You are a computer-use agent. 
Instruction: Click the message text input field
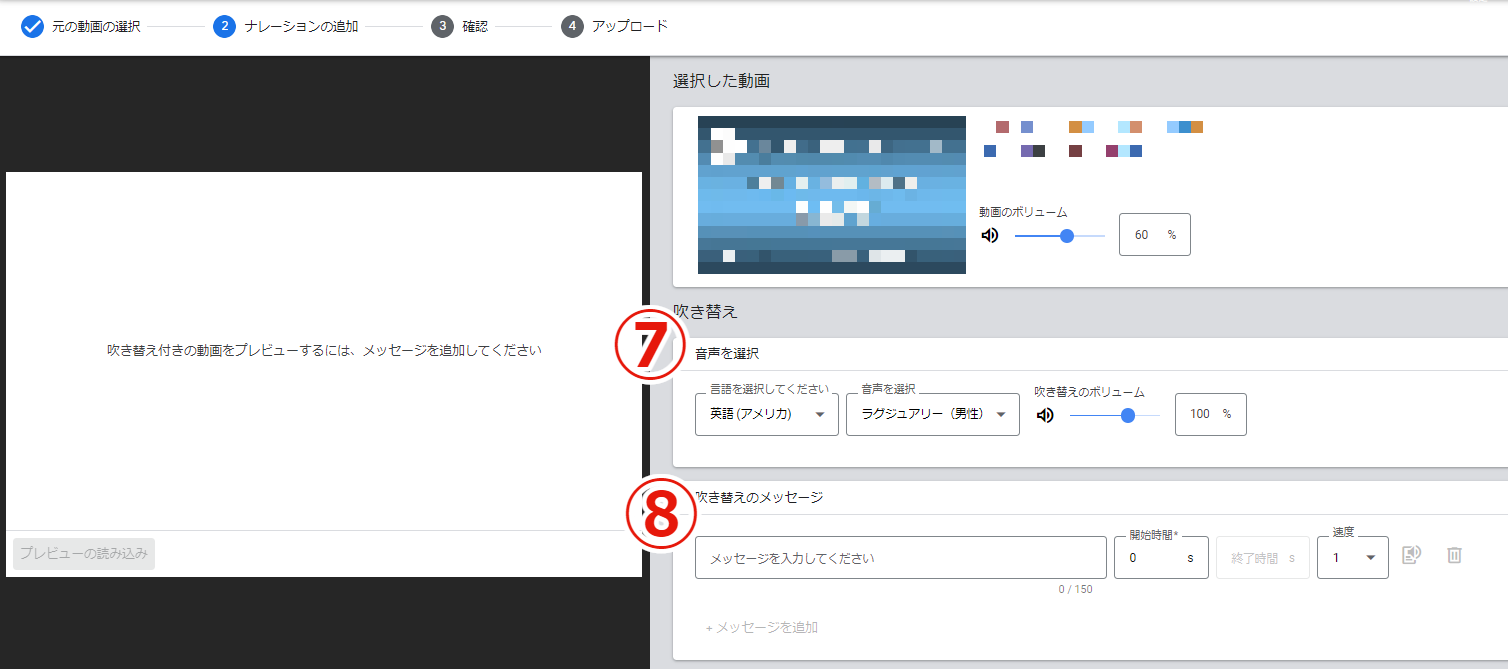click(x=900, y=558)
